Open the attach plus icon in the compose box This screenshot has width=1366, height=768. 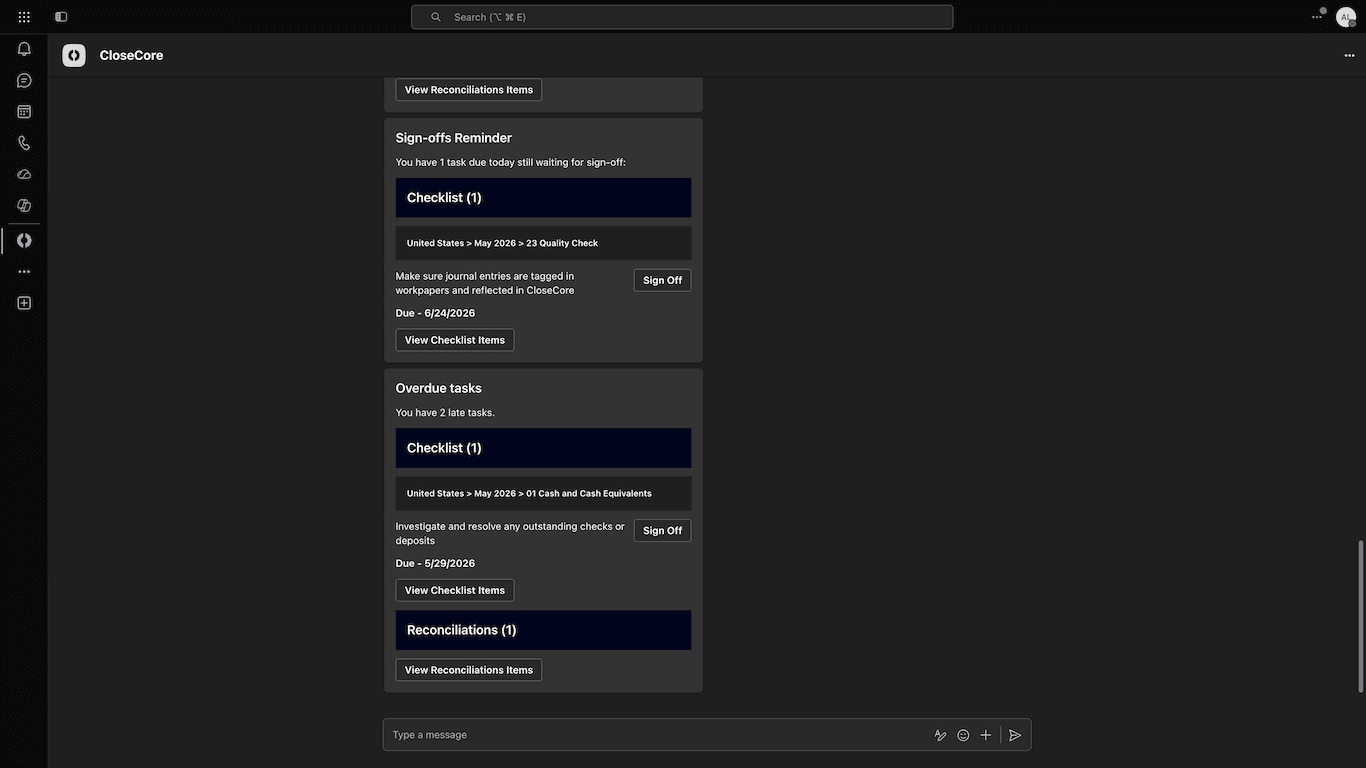coord(986,735)
